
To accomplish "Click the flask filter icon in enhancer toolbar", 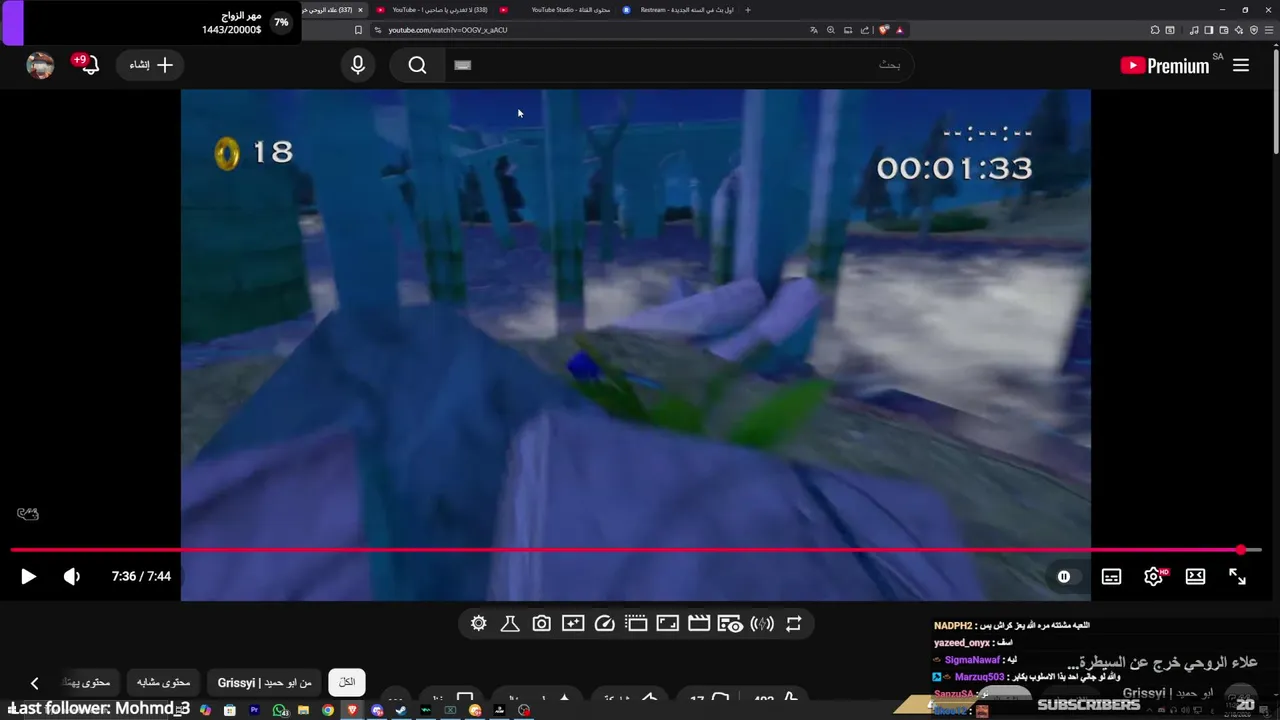I will pos(509,623).
